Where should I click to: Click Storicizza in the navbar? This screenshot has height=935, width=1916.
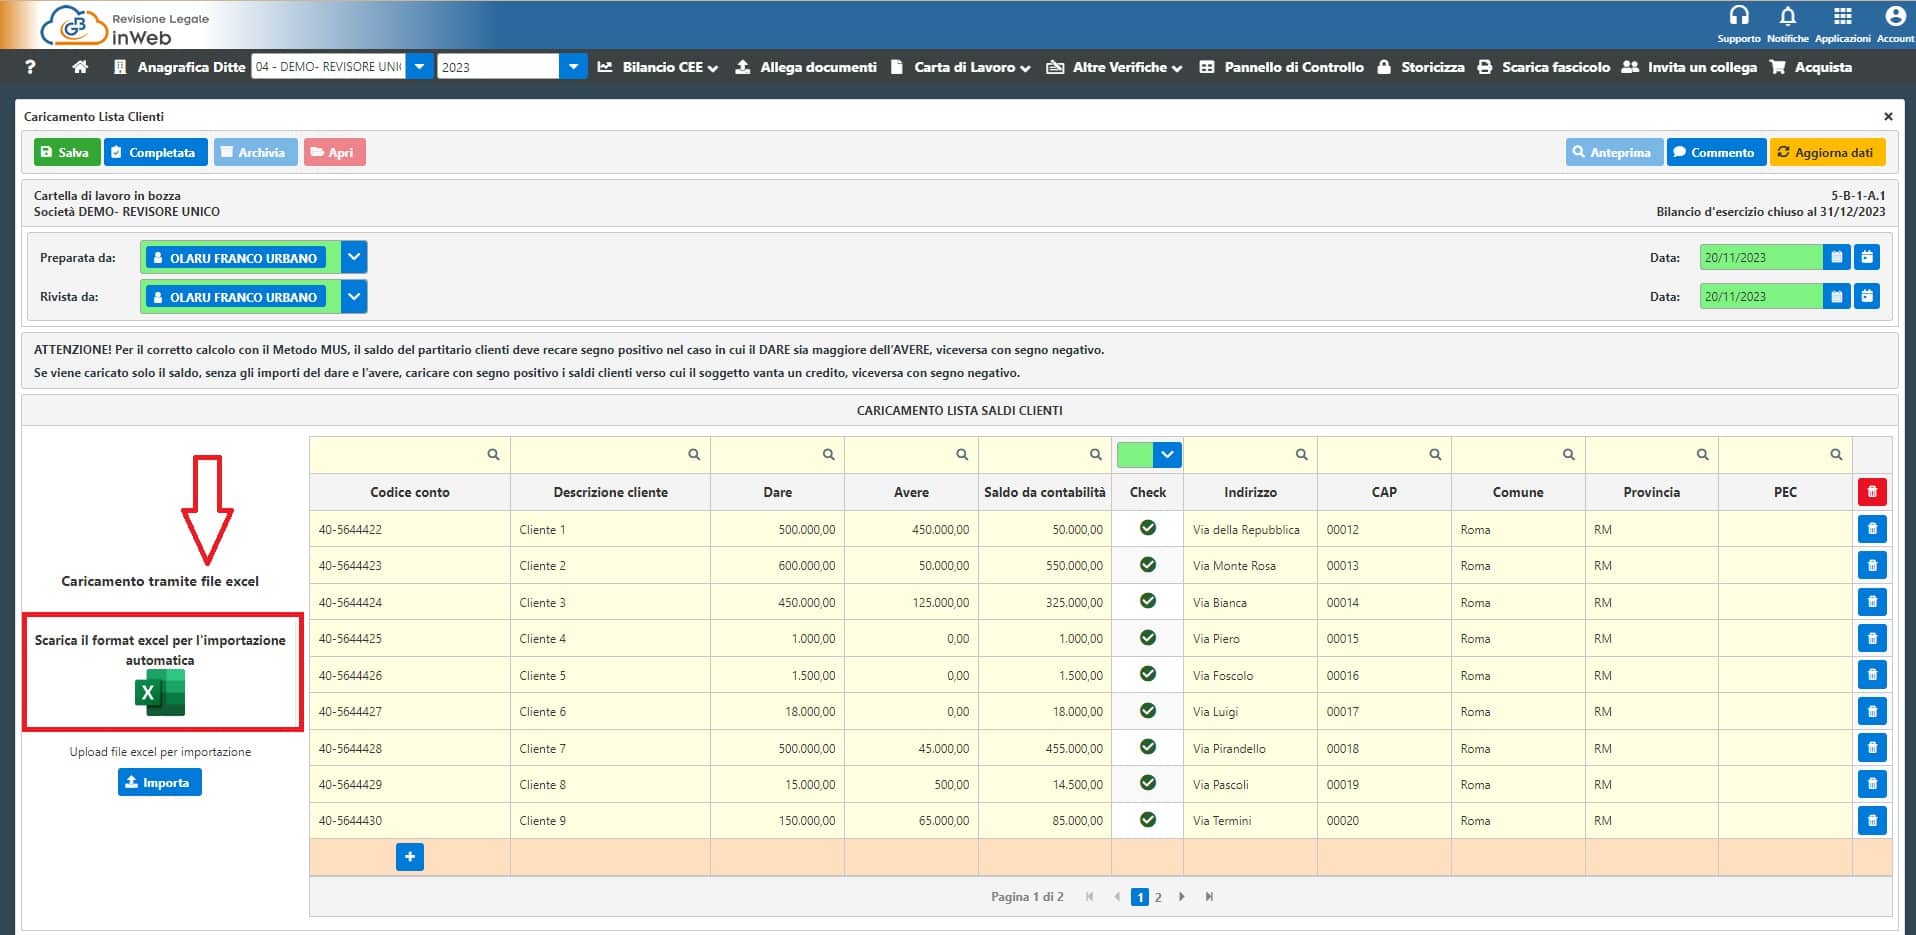tap(1421, 67)
